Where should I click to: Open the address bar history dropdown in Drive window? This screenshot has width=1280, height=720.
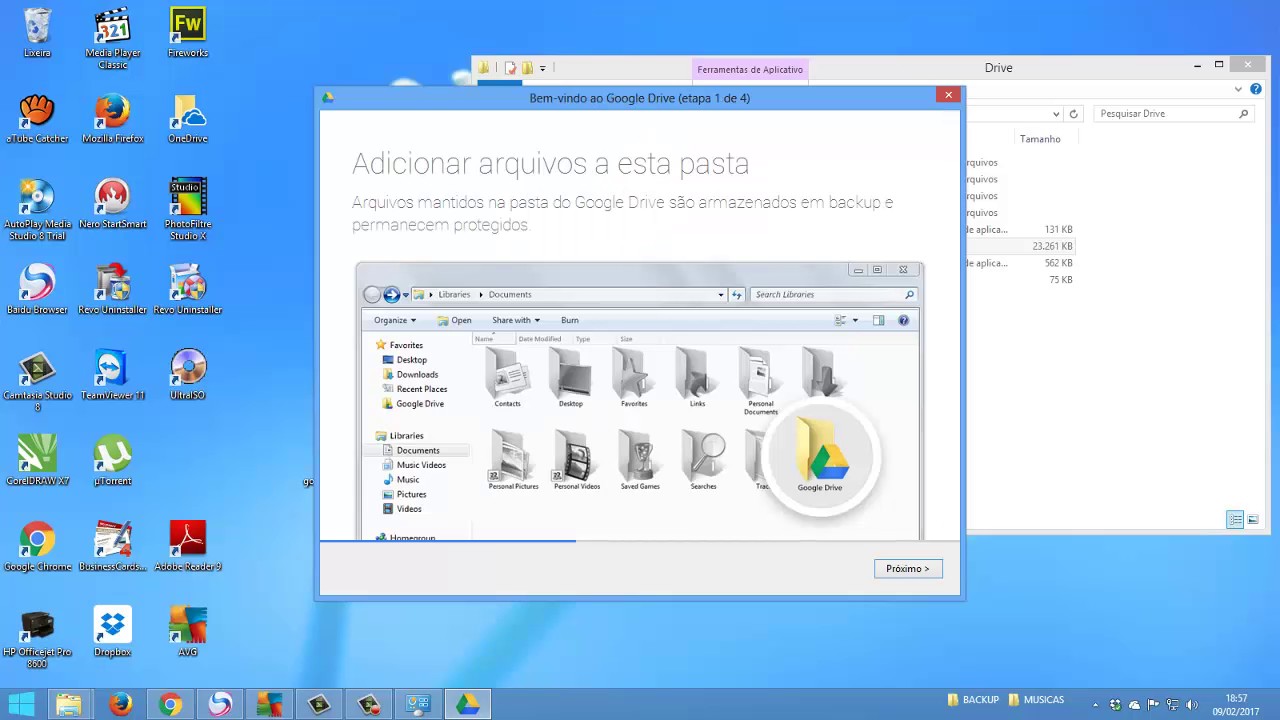tap(1056, 114)
